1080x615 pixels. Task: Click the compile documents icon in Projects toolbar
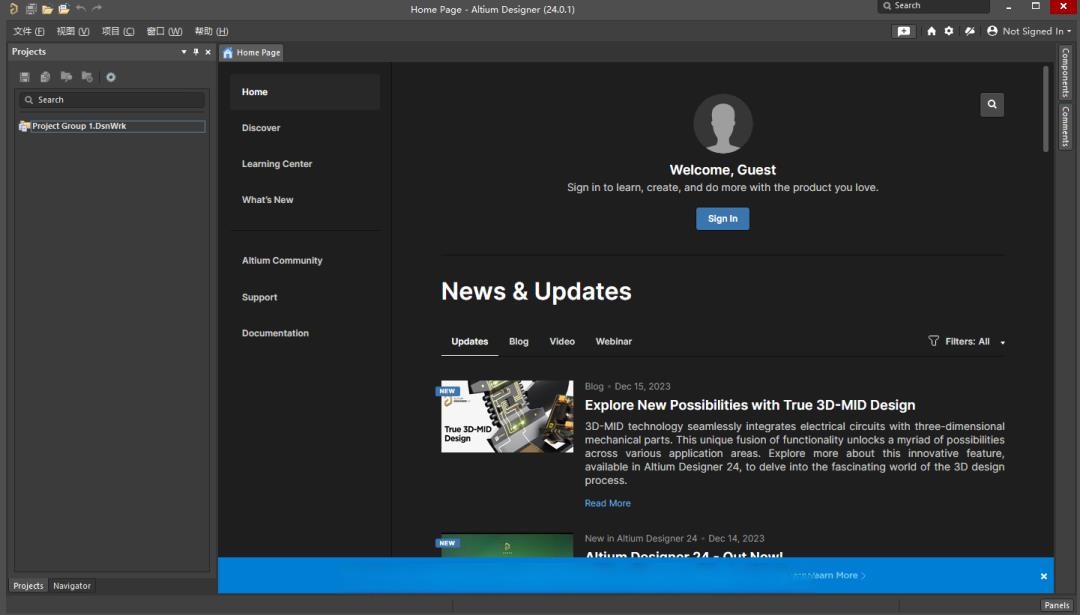pyautogui.click(x=45, y=77)
